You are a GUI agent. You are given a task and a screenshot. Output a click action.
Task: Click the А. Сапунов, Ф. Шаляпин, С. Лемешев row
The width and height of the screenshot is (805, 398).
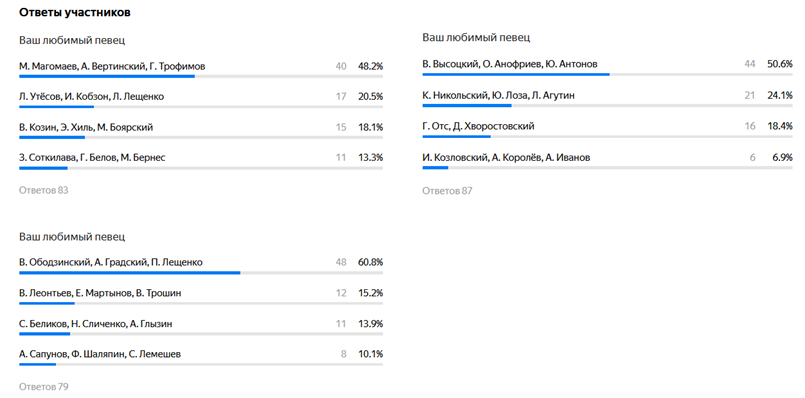(x=201, y=357)
